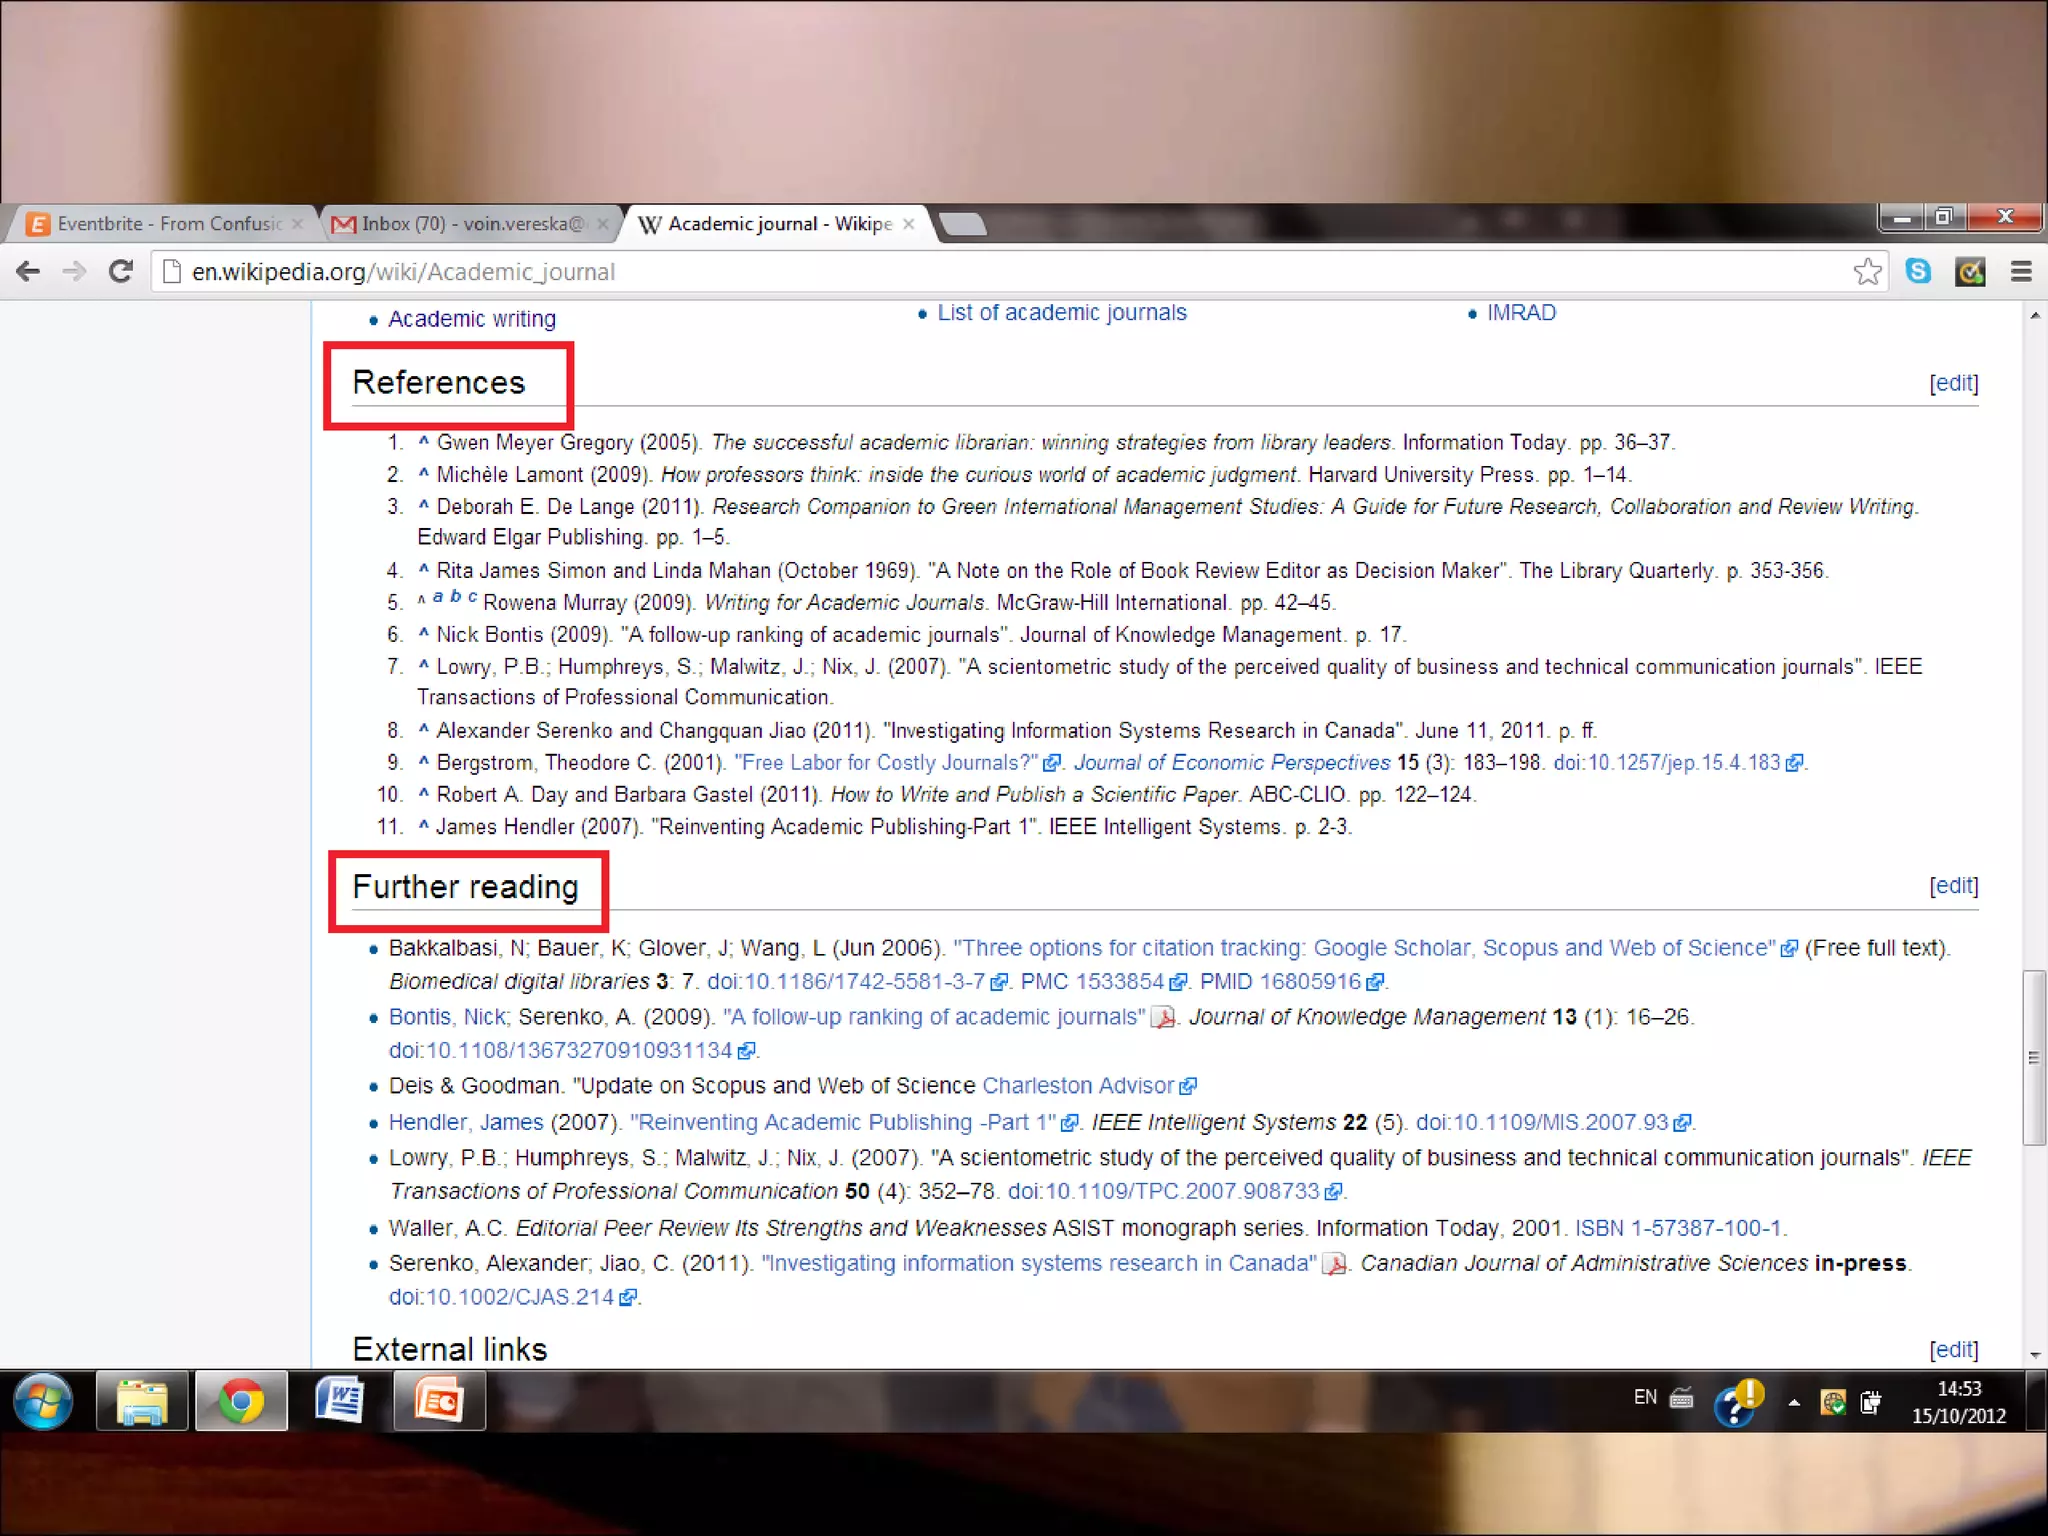The image size is (2048, 1536).
Task: Open the Chrome menu button
Action: pos(2020,271)
